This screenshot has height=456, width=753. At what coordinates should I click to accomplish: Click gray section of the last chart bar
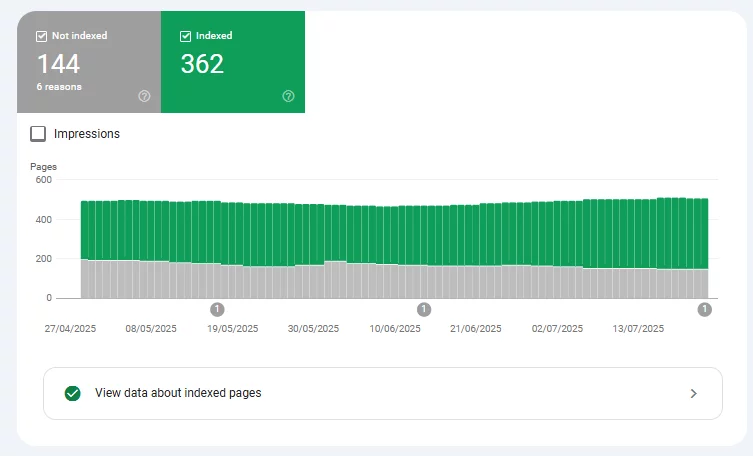tap(703, 283)
